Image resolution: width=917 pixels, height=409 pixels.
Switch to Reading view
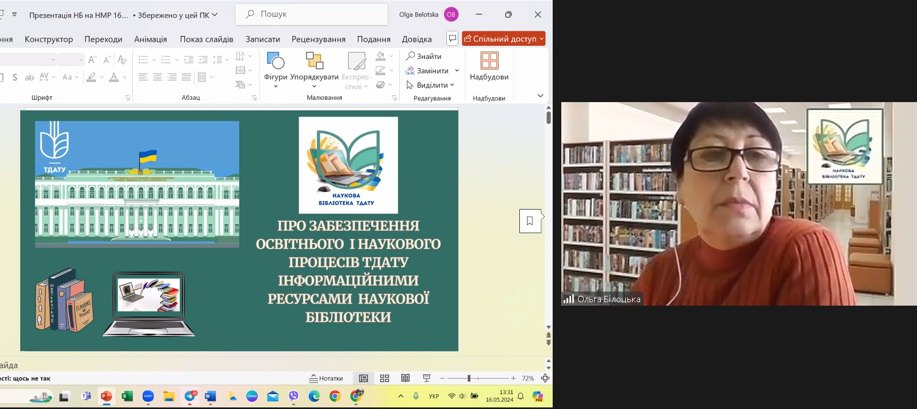(405, 379)
